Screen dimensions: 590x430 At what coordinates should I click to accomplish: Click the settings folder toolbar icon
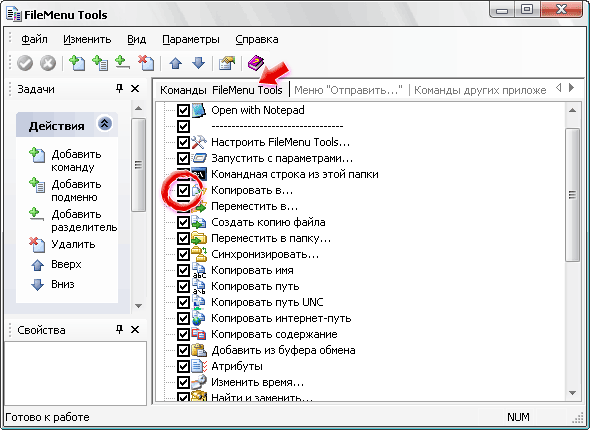click(227, 63)
